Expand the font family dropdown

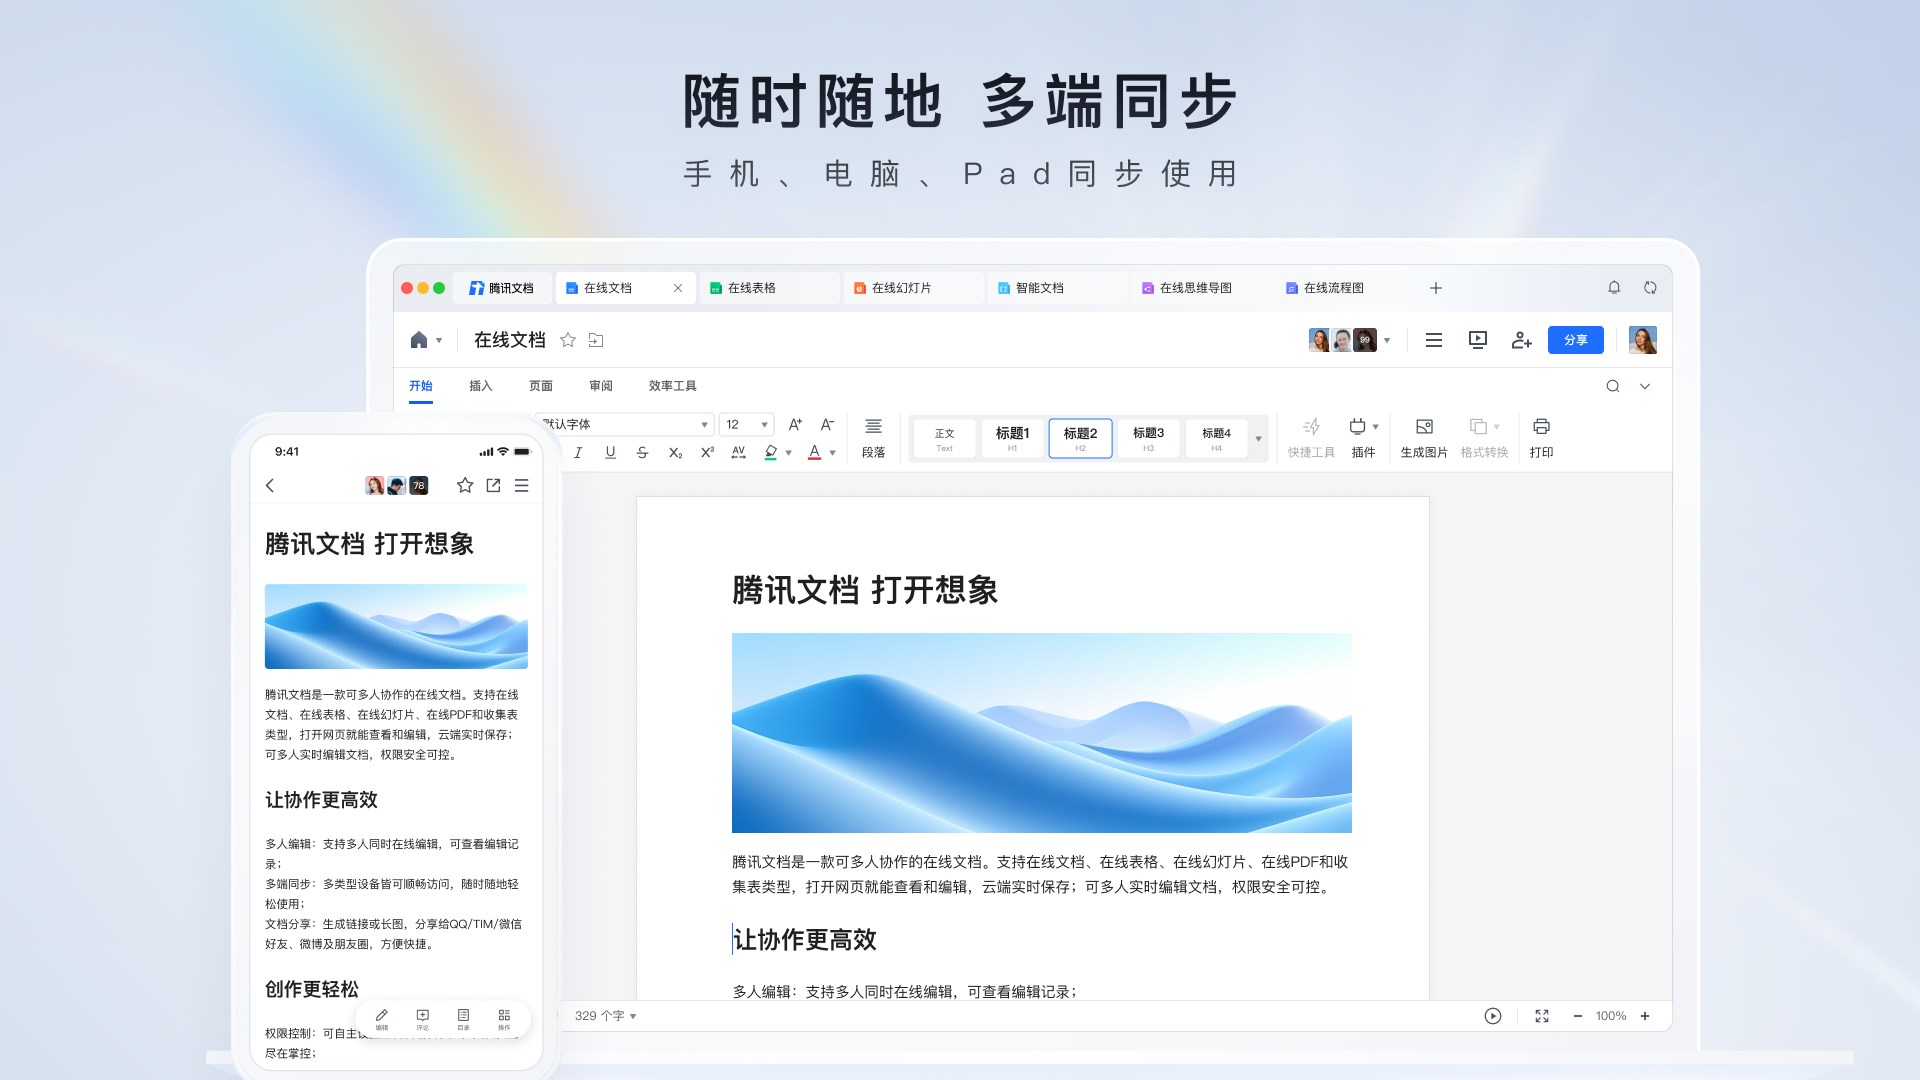pos(703,424)
